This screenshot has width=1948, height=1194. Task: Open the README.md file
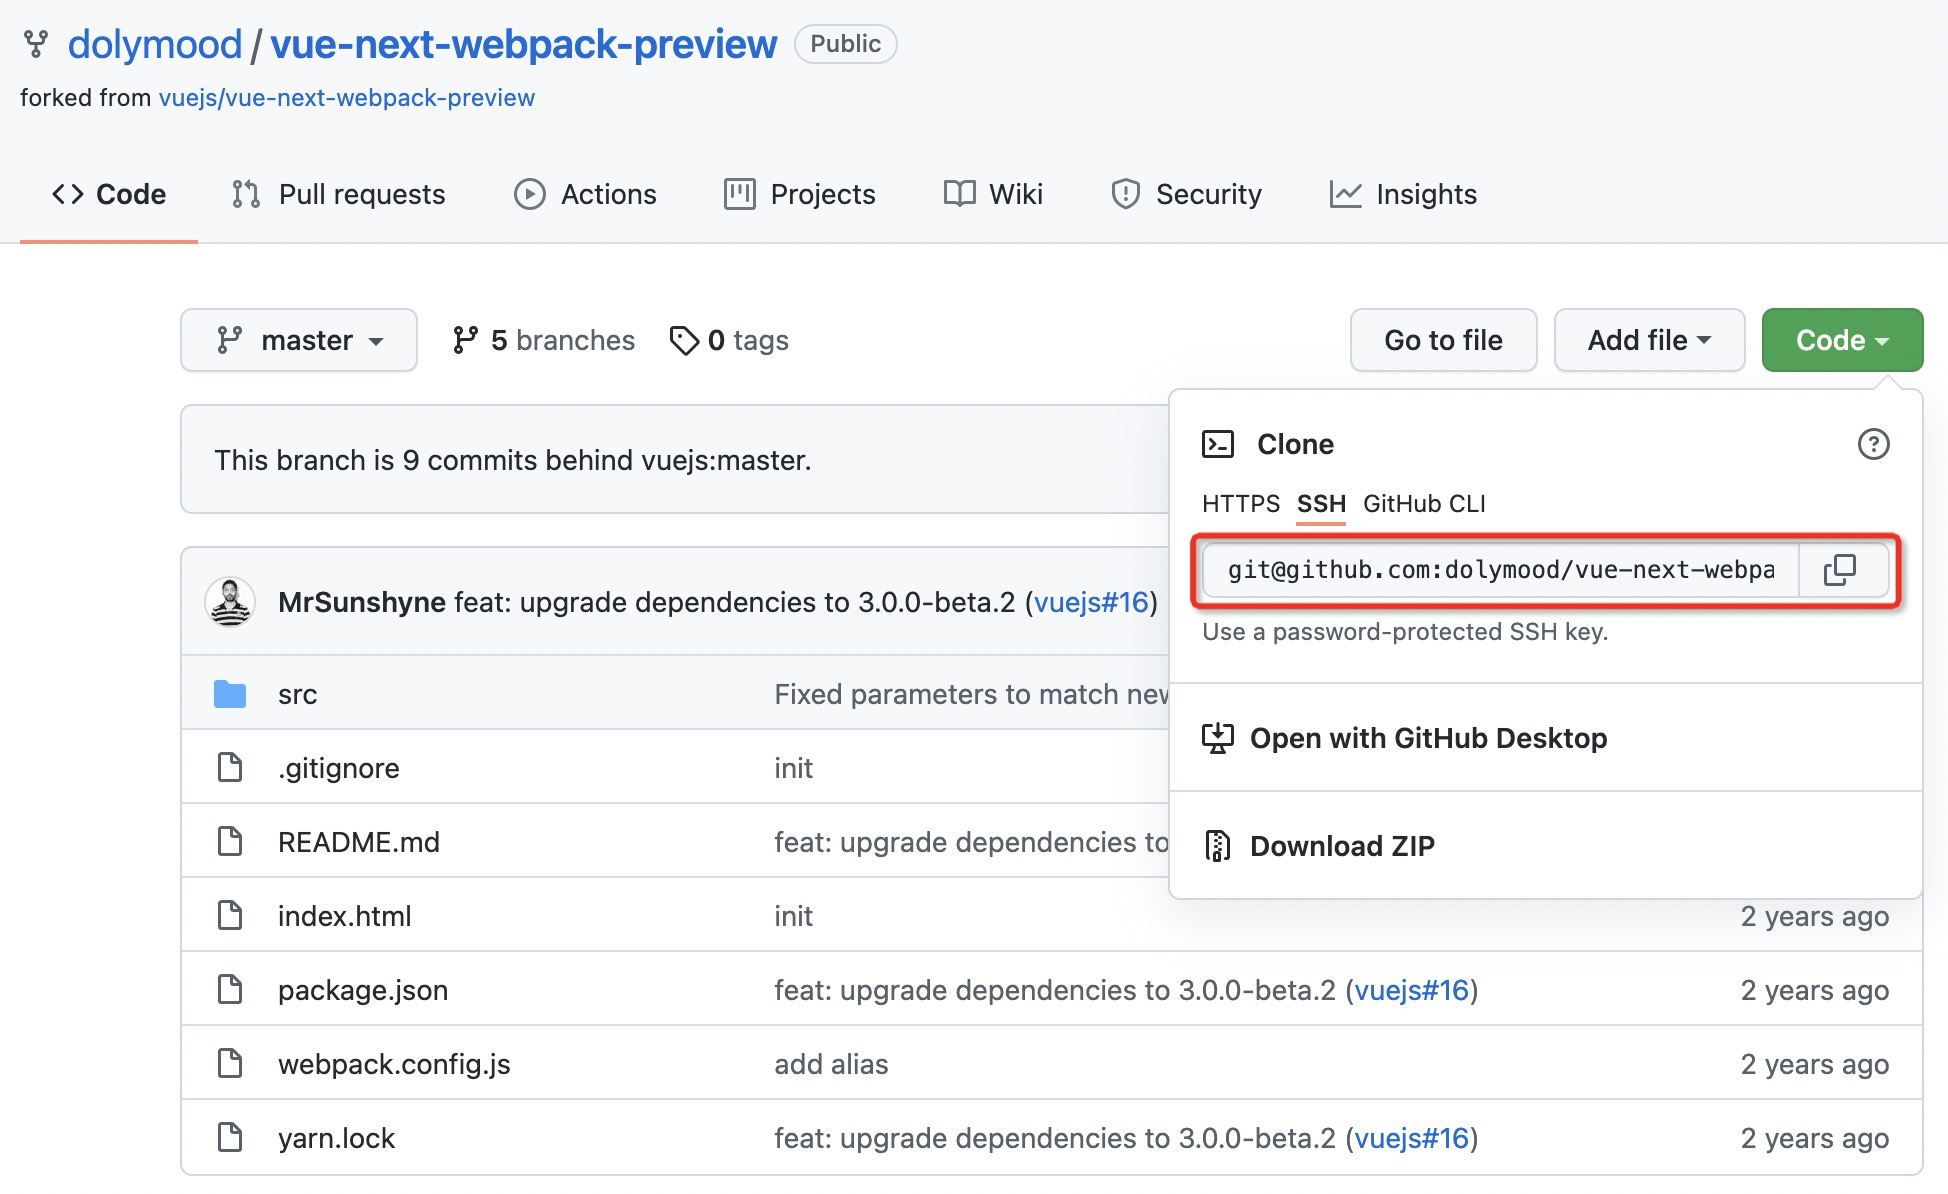[x=359, y=842]
